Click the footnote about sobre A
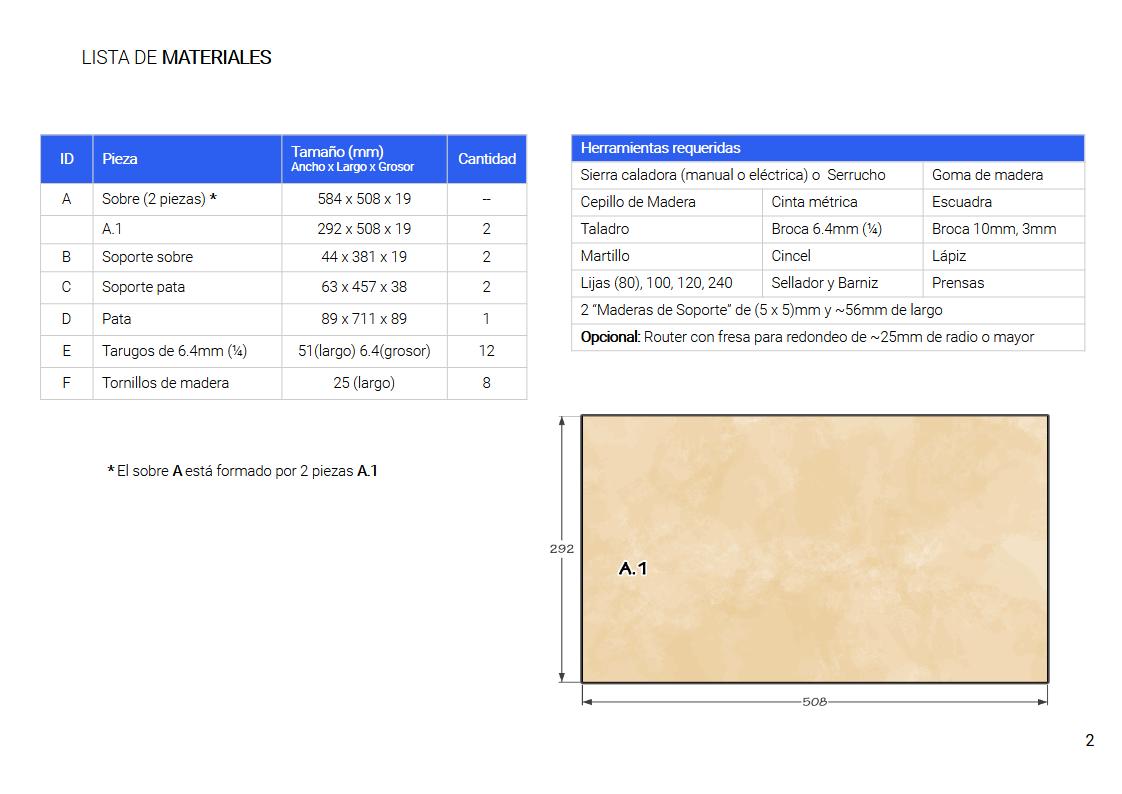Image resolution: width=1122 pixels, height=794 pixels. point(242,471)
